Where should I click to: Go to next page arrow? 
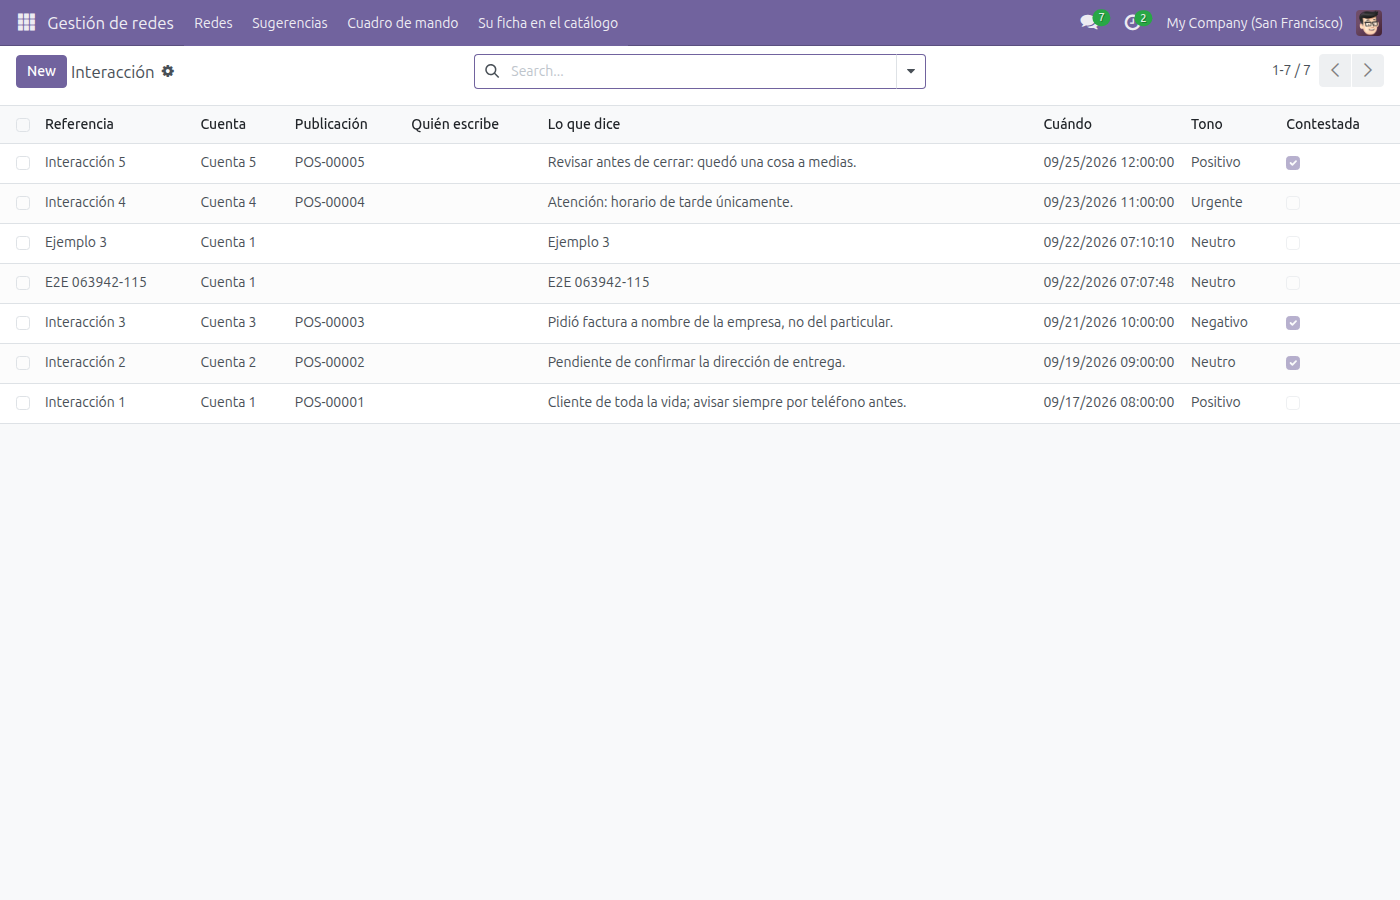tap(1368, 70)
